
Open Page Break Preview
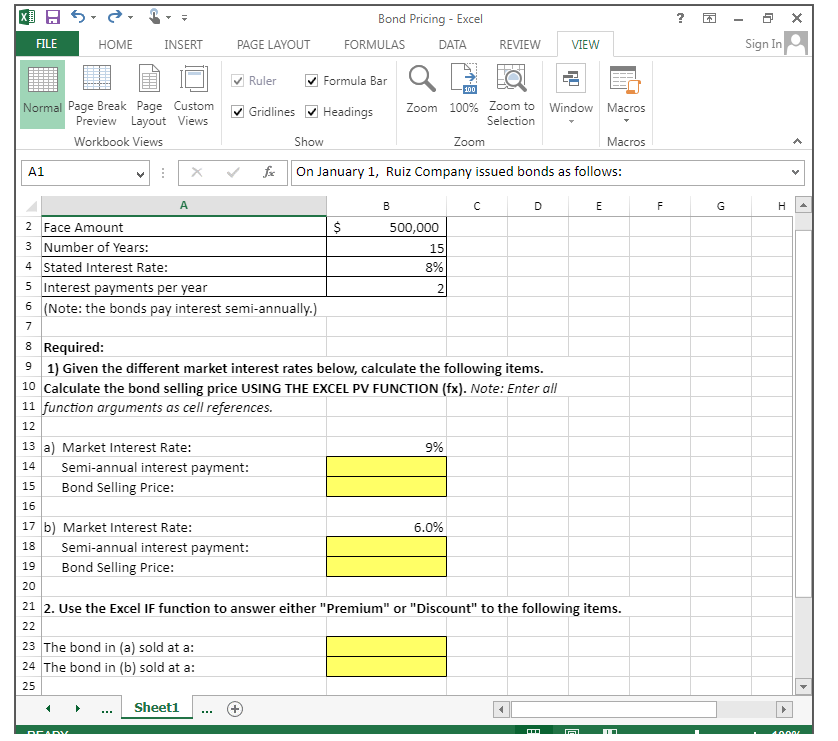(x=97, y=94)
